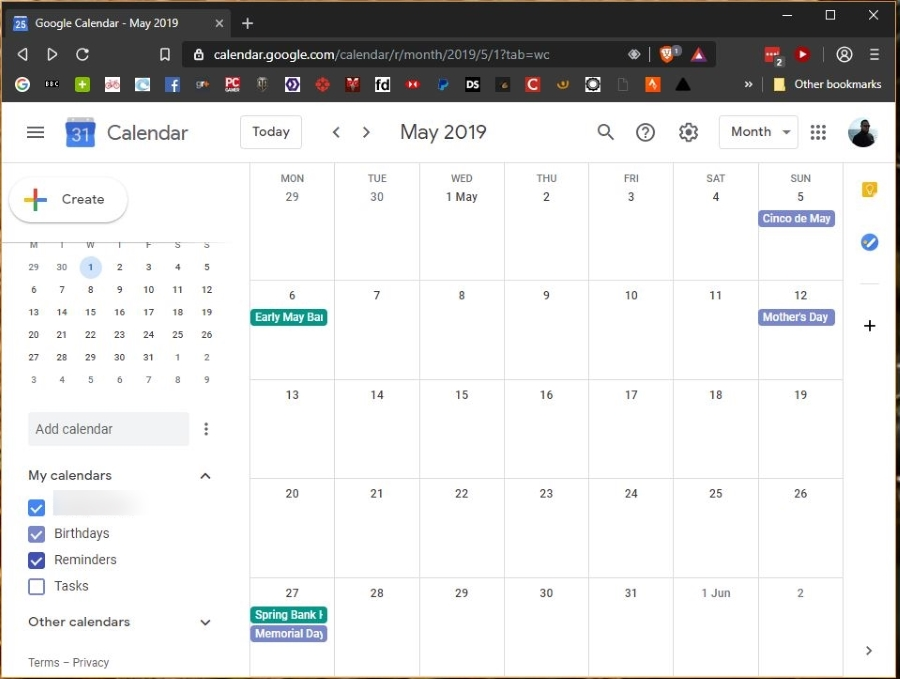Go back in browser history
The width and height of the screenshot is (900, 679).
(x=22, y=55)
